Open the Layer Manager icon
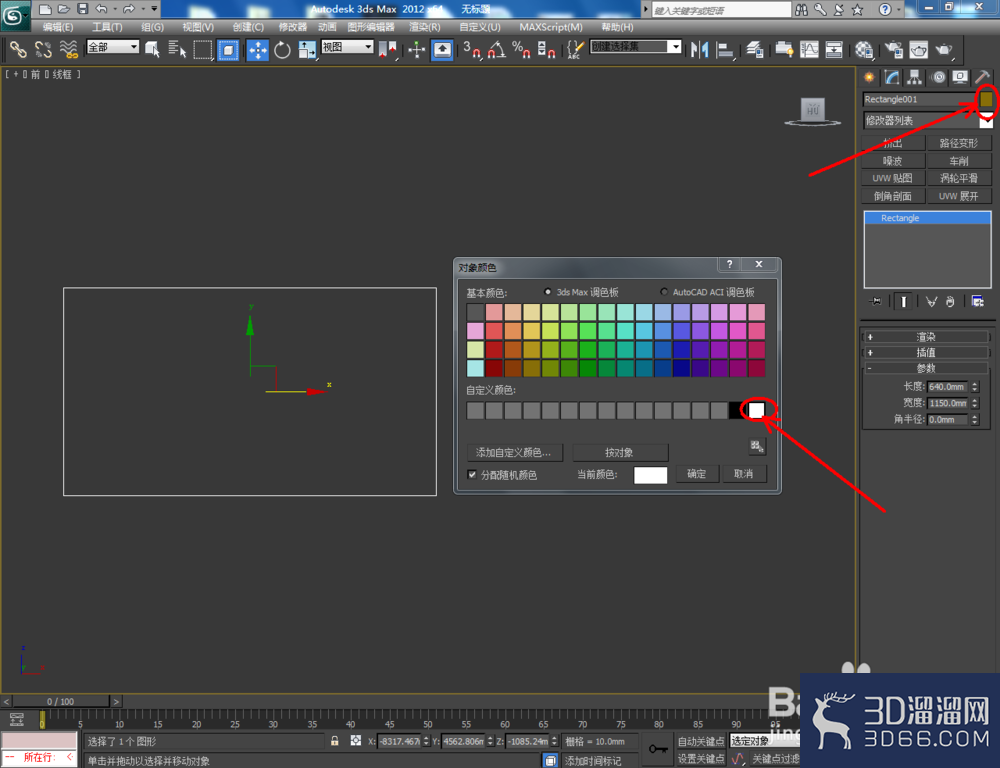The width and height of the screenshot is (1000, 768). [x=755, y=49]
